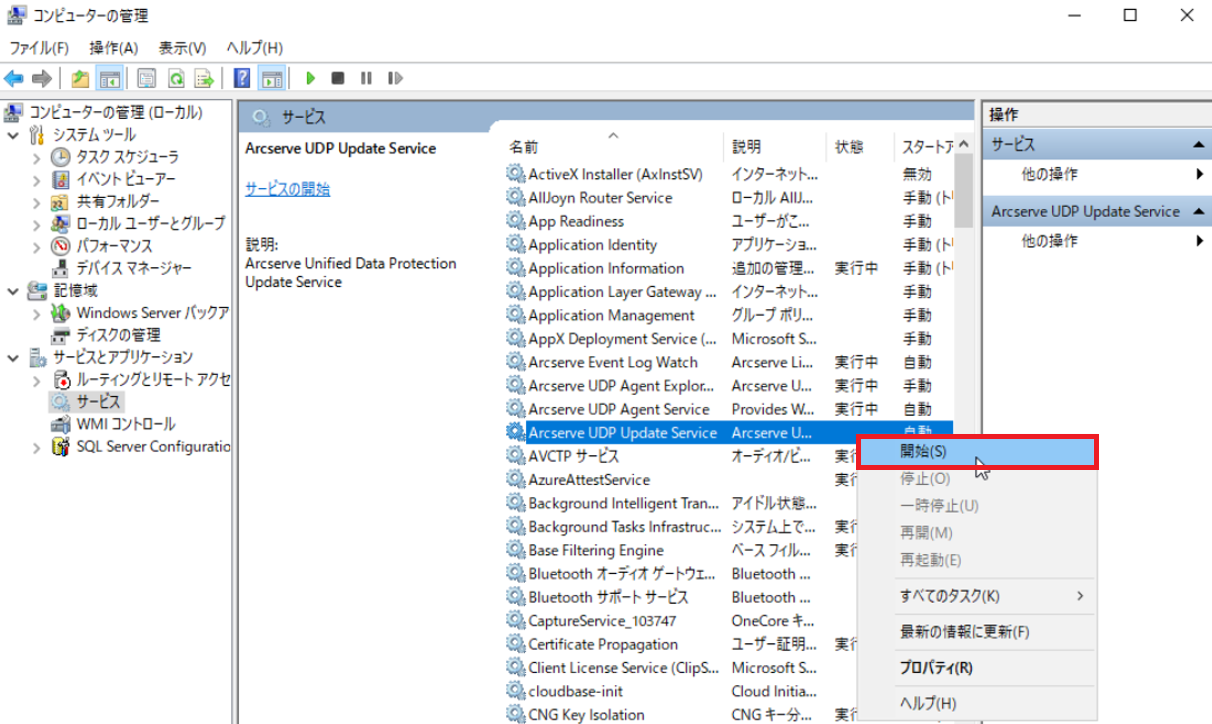Open the Help question mark toolbar icon

click(241, 78)
